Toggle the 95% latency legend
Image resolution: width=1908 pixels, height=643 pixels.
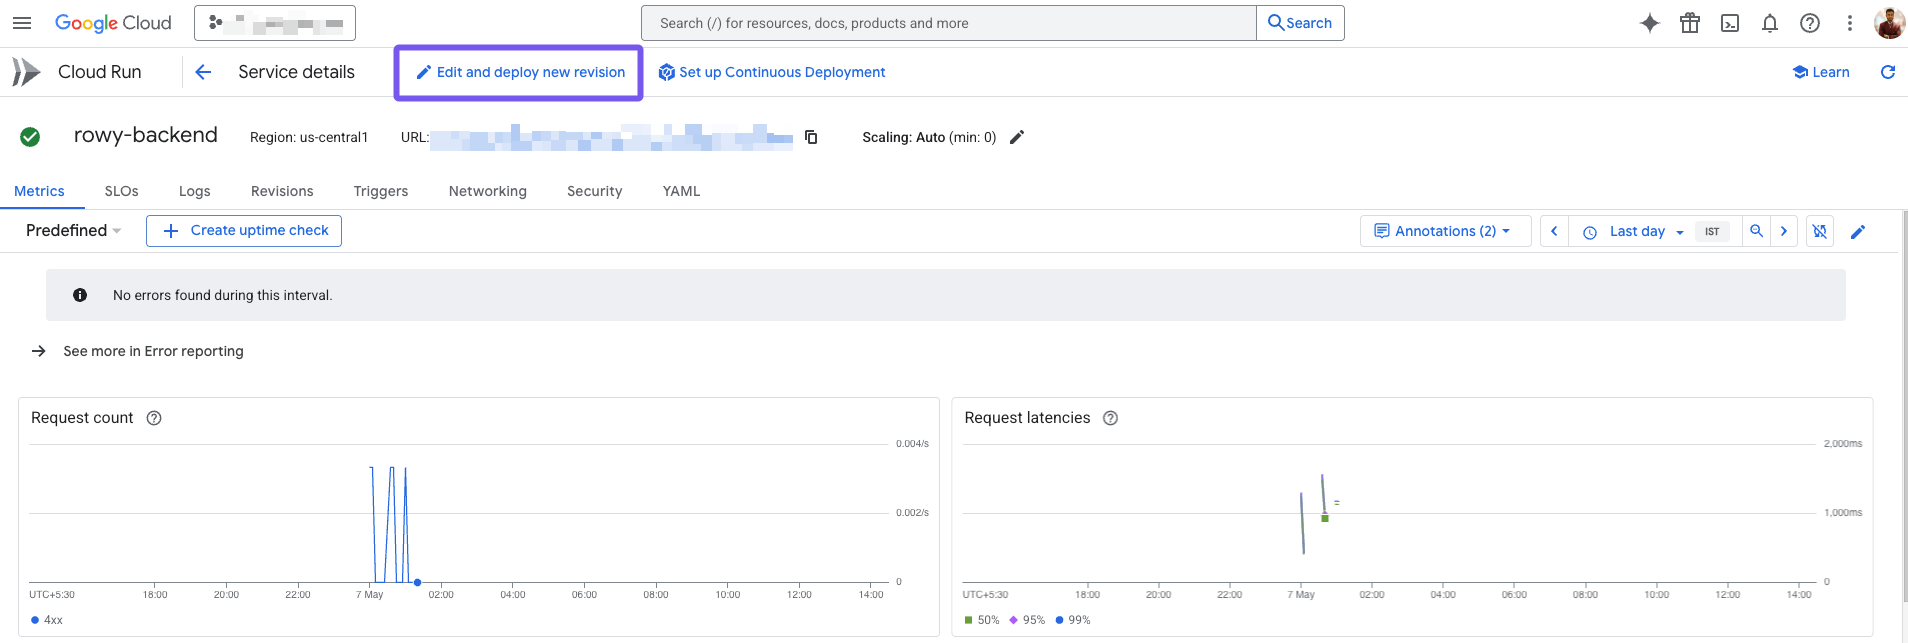pyautogui.click(x=1027, y=620)
